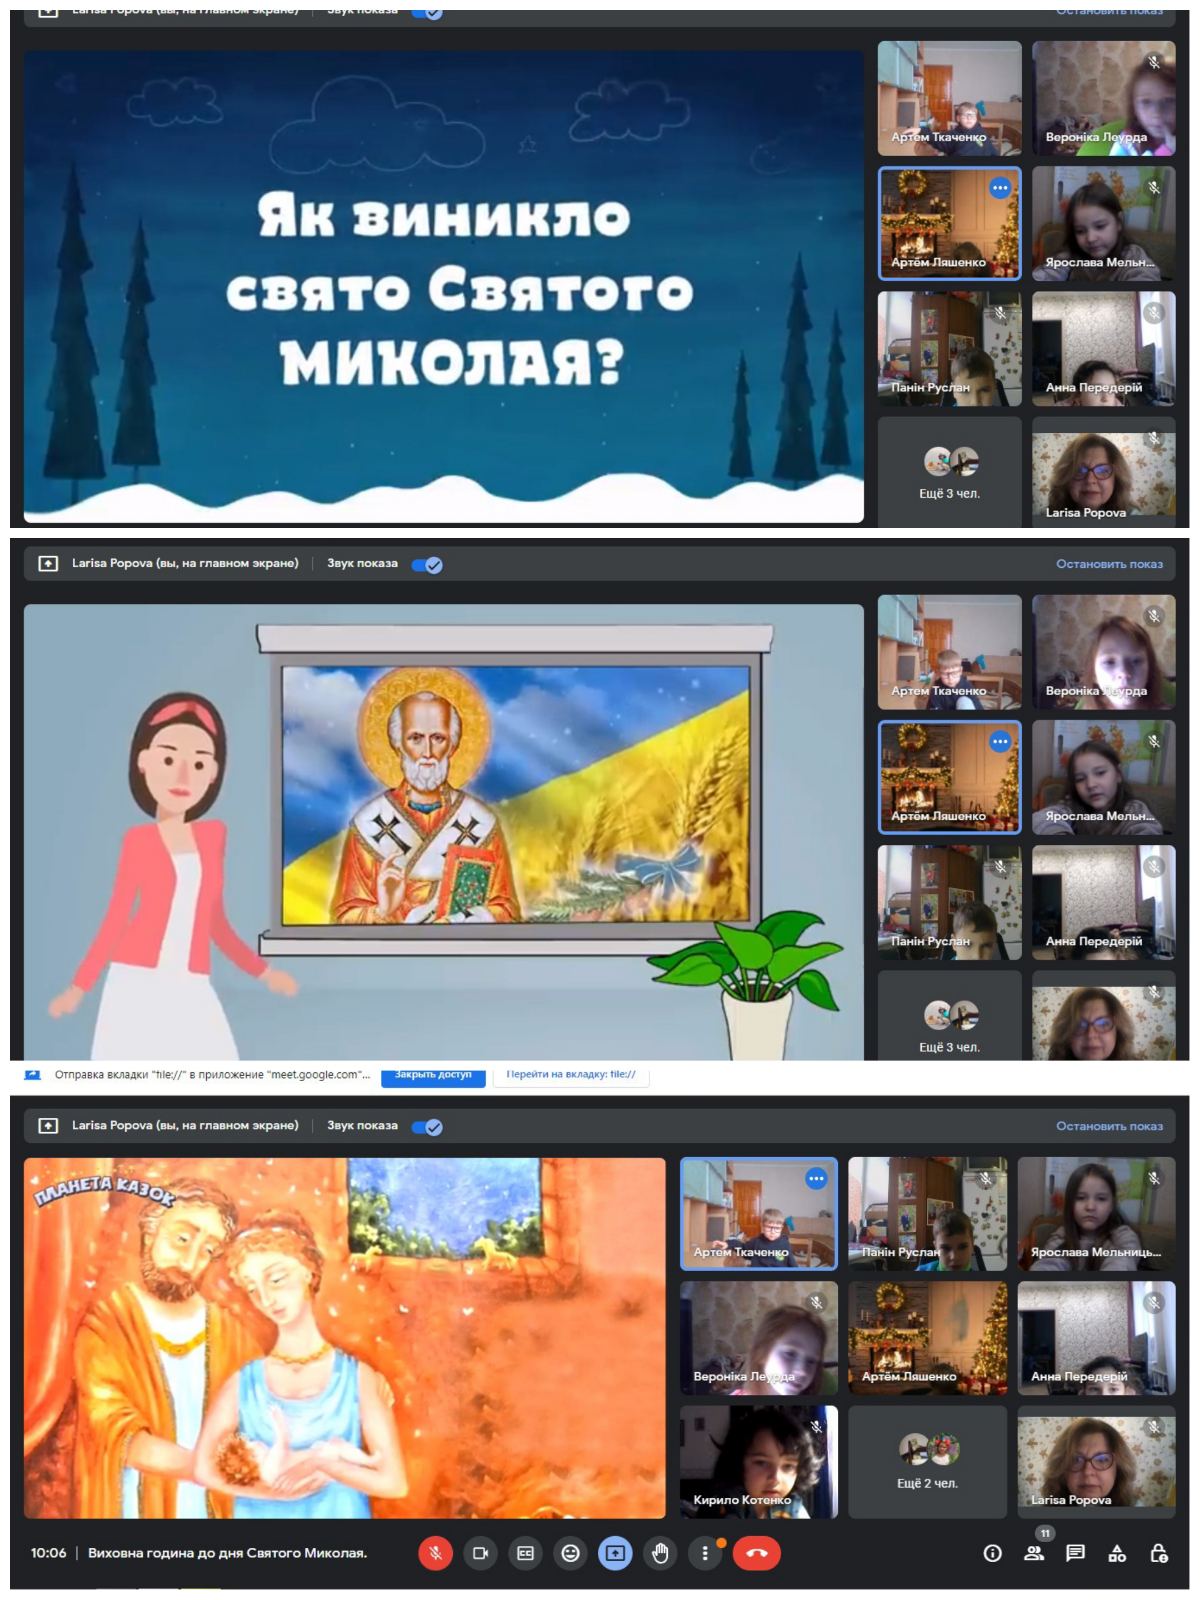Open the emoji reactions button
The width and height of the screenshot is (1200, 1600).
pyautogui.click(x=570, y=1553)
